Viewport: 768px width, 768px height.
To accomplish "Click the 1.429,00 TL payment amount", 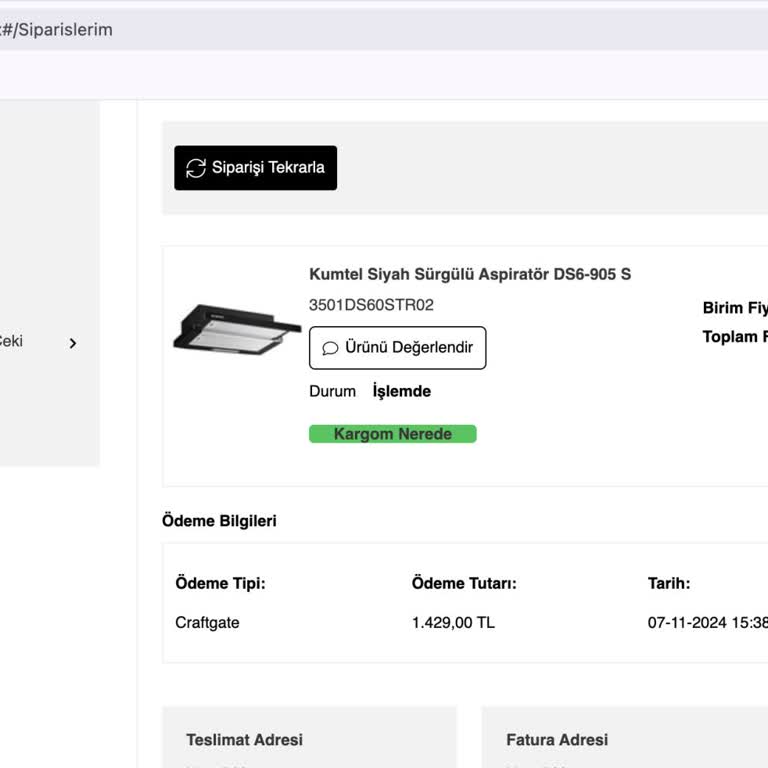I will click(x=453, y=623).
